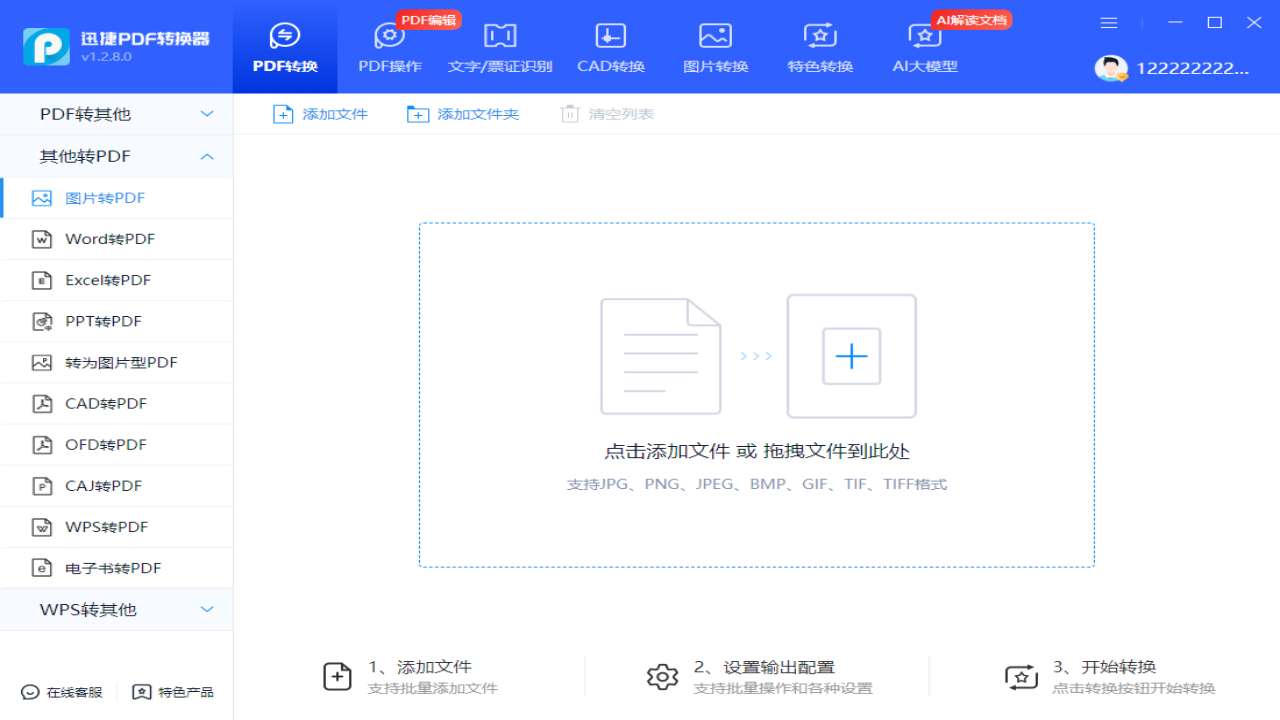Image resolution: width=1280 pixels, height=720 pixels.
Task: View 特色产品 featured products
Action: [x=172, y=691]
